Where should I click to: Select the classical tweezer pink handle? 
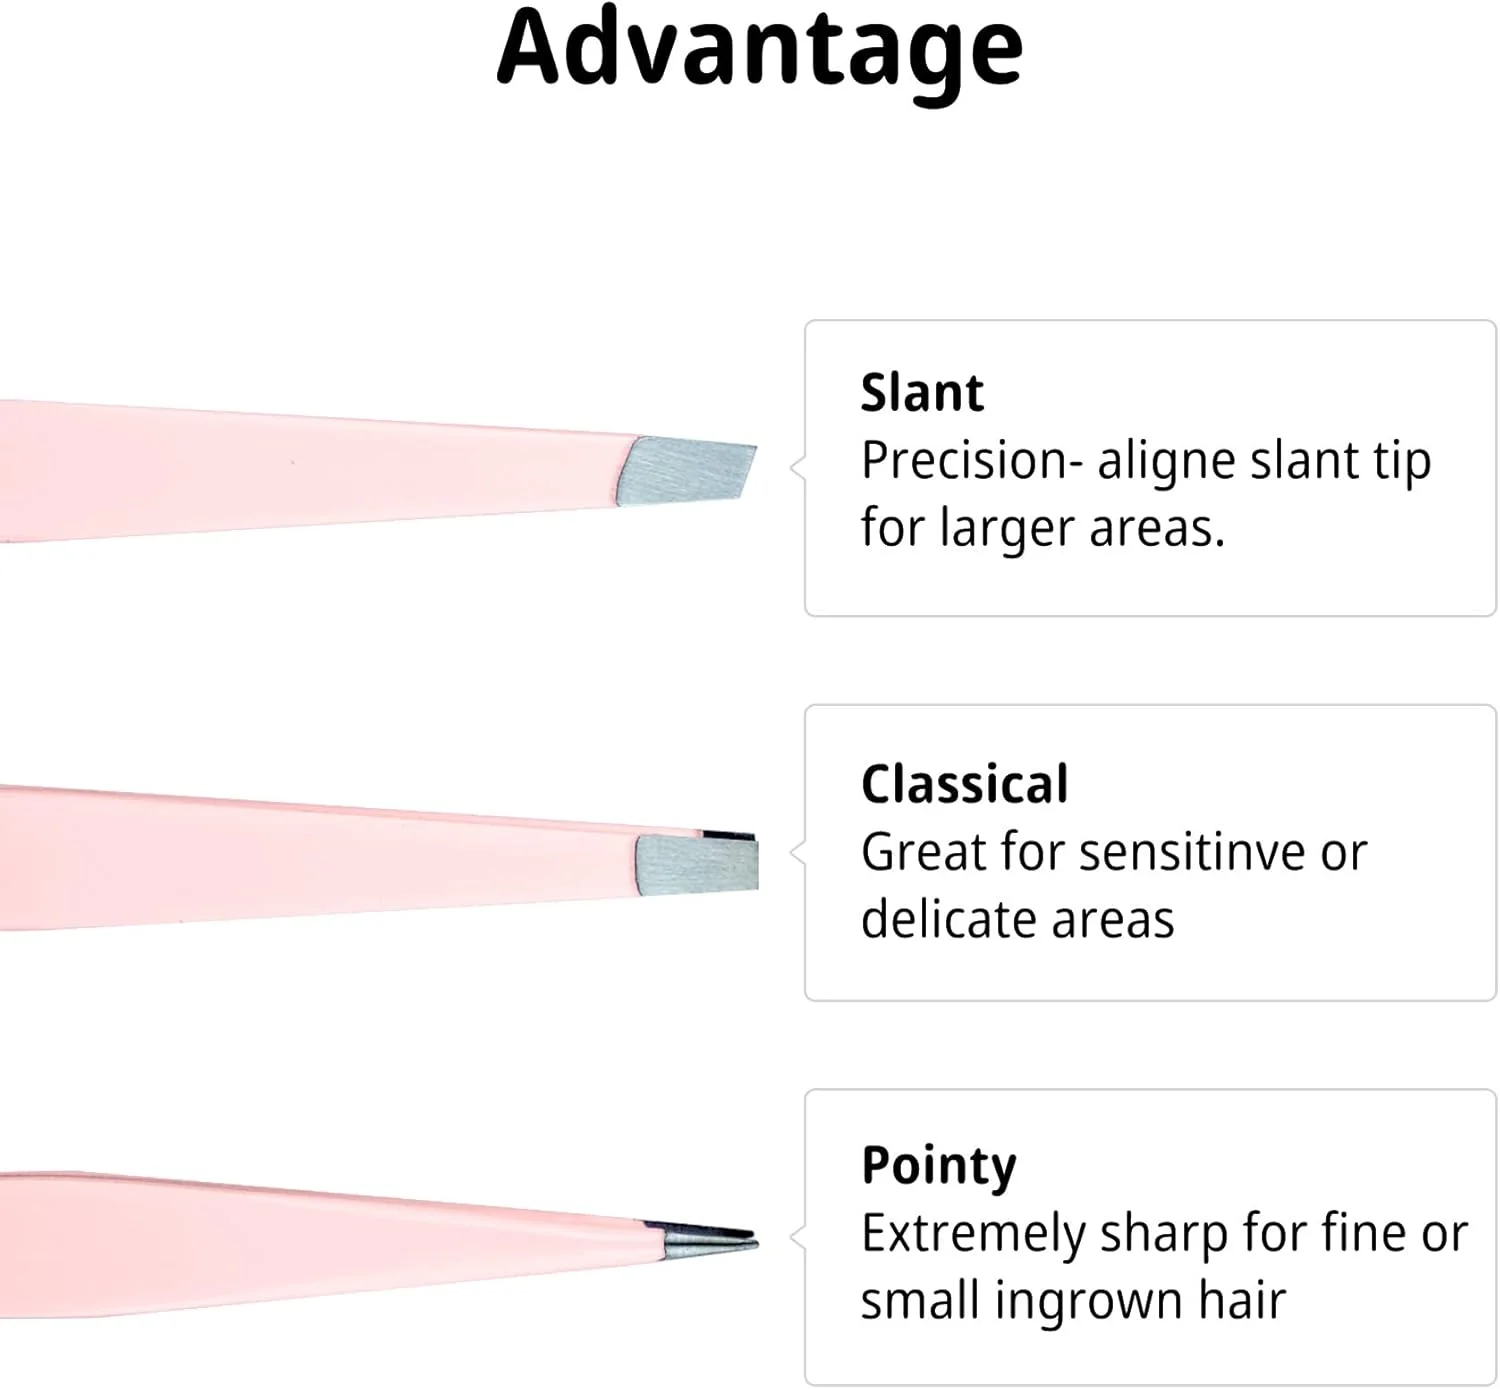click(x=300, y=858)
